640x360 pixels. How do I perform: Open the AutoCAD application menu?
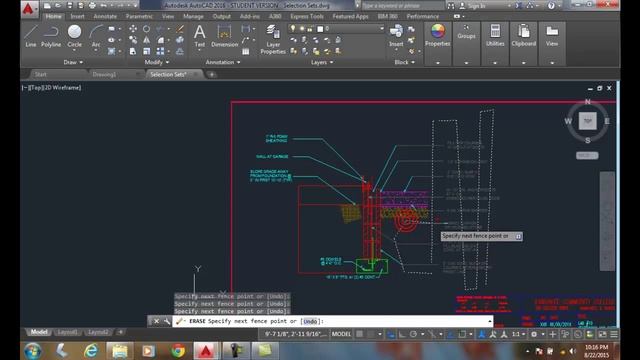pos(29,8)
